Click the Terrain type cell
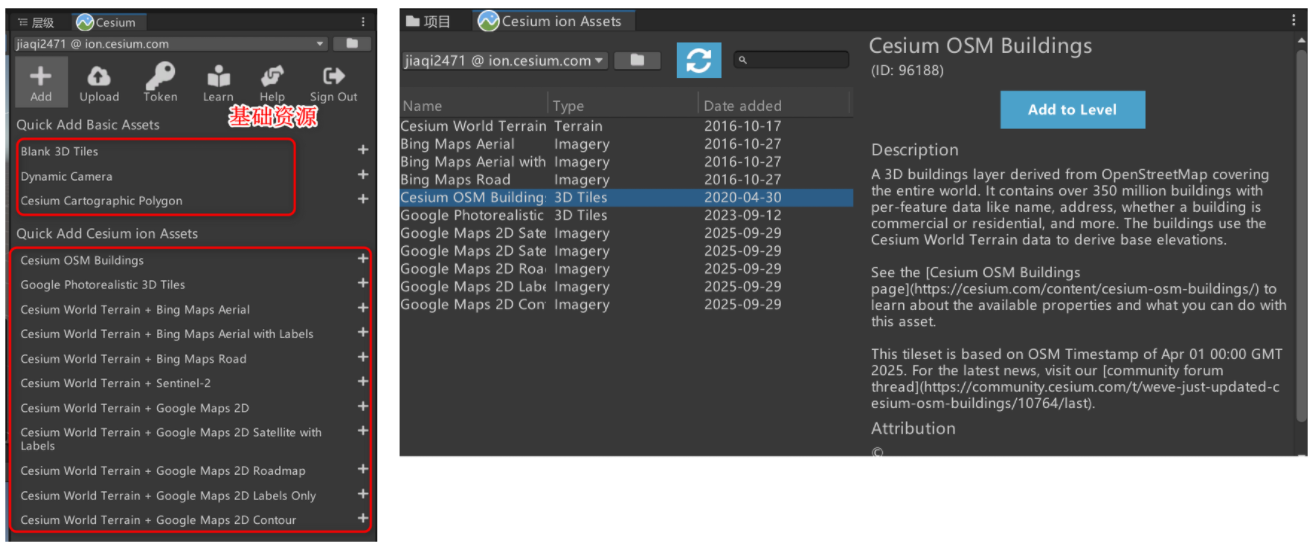The height and width of the screenshot is (547, 1313). pyautogui.click(x=578, y=126)
